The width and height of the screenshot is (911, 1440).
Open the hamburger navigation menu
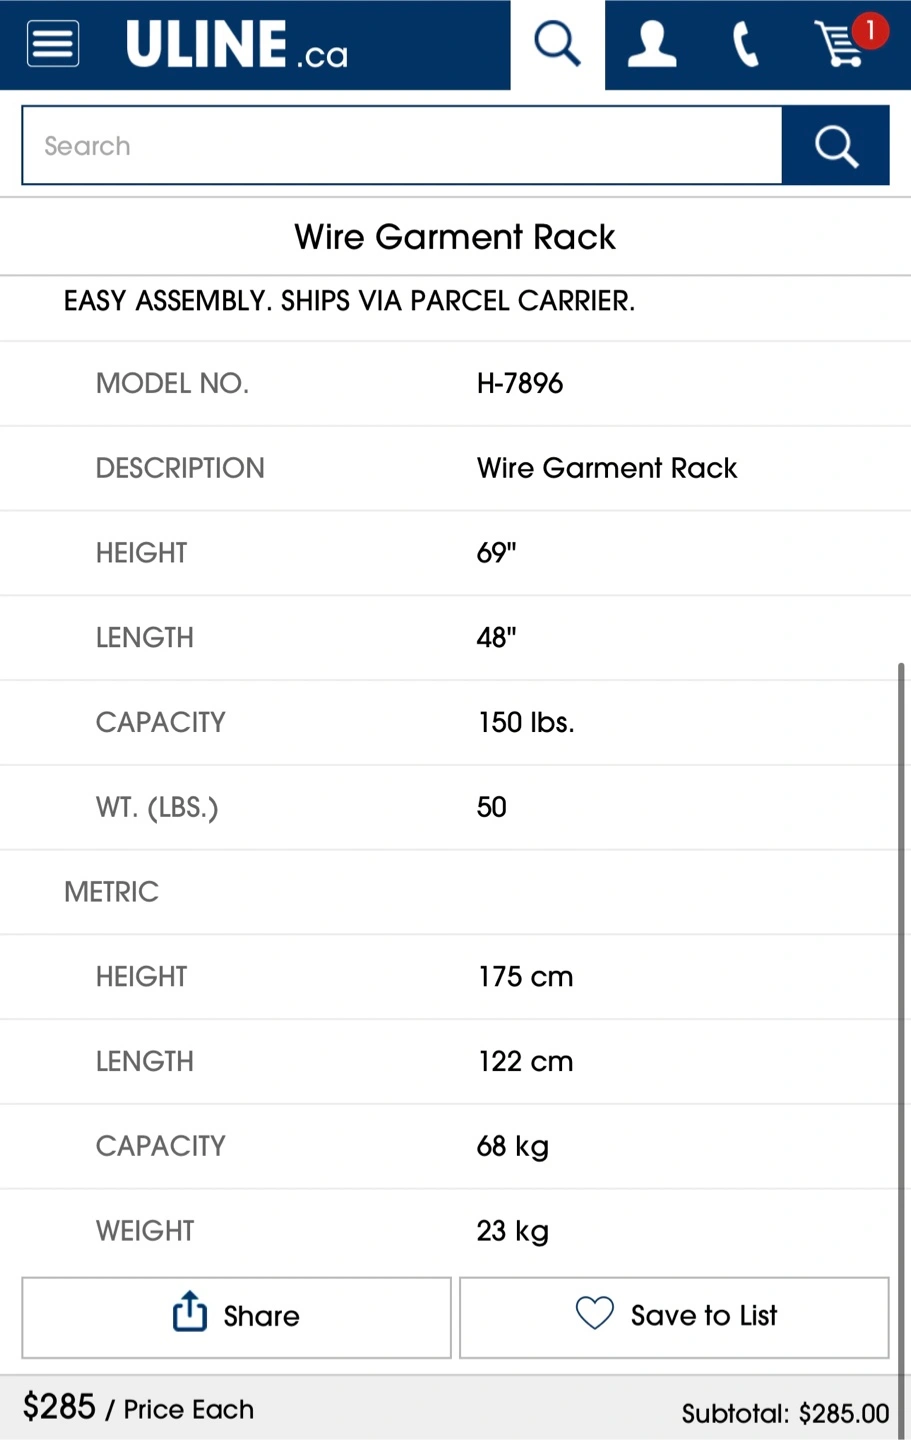pos(53,45)
